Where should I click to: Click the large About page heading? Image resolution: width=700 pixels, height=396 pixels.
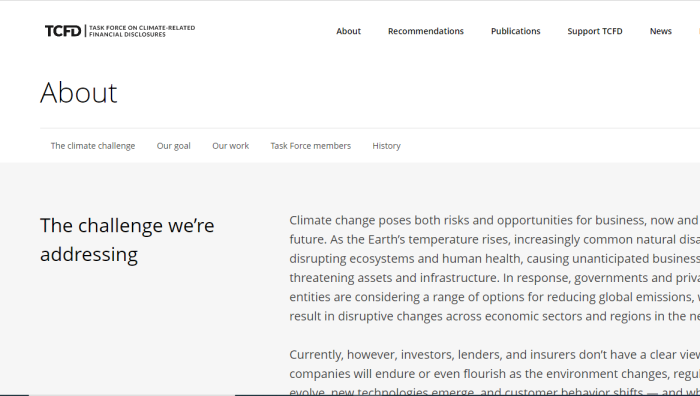[x=79, y=93]
